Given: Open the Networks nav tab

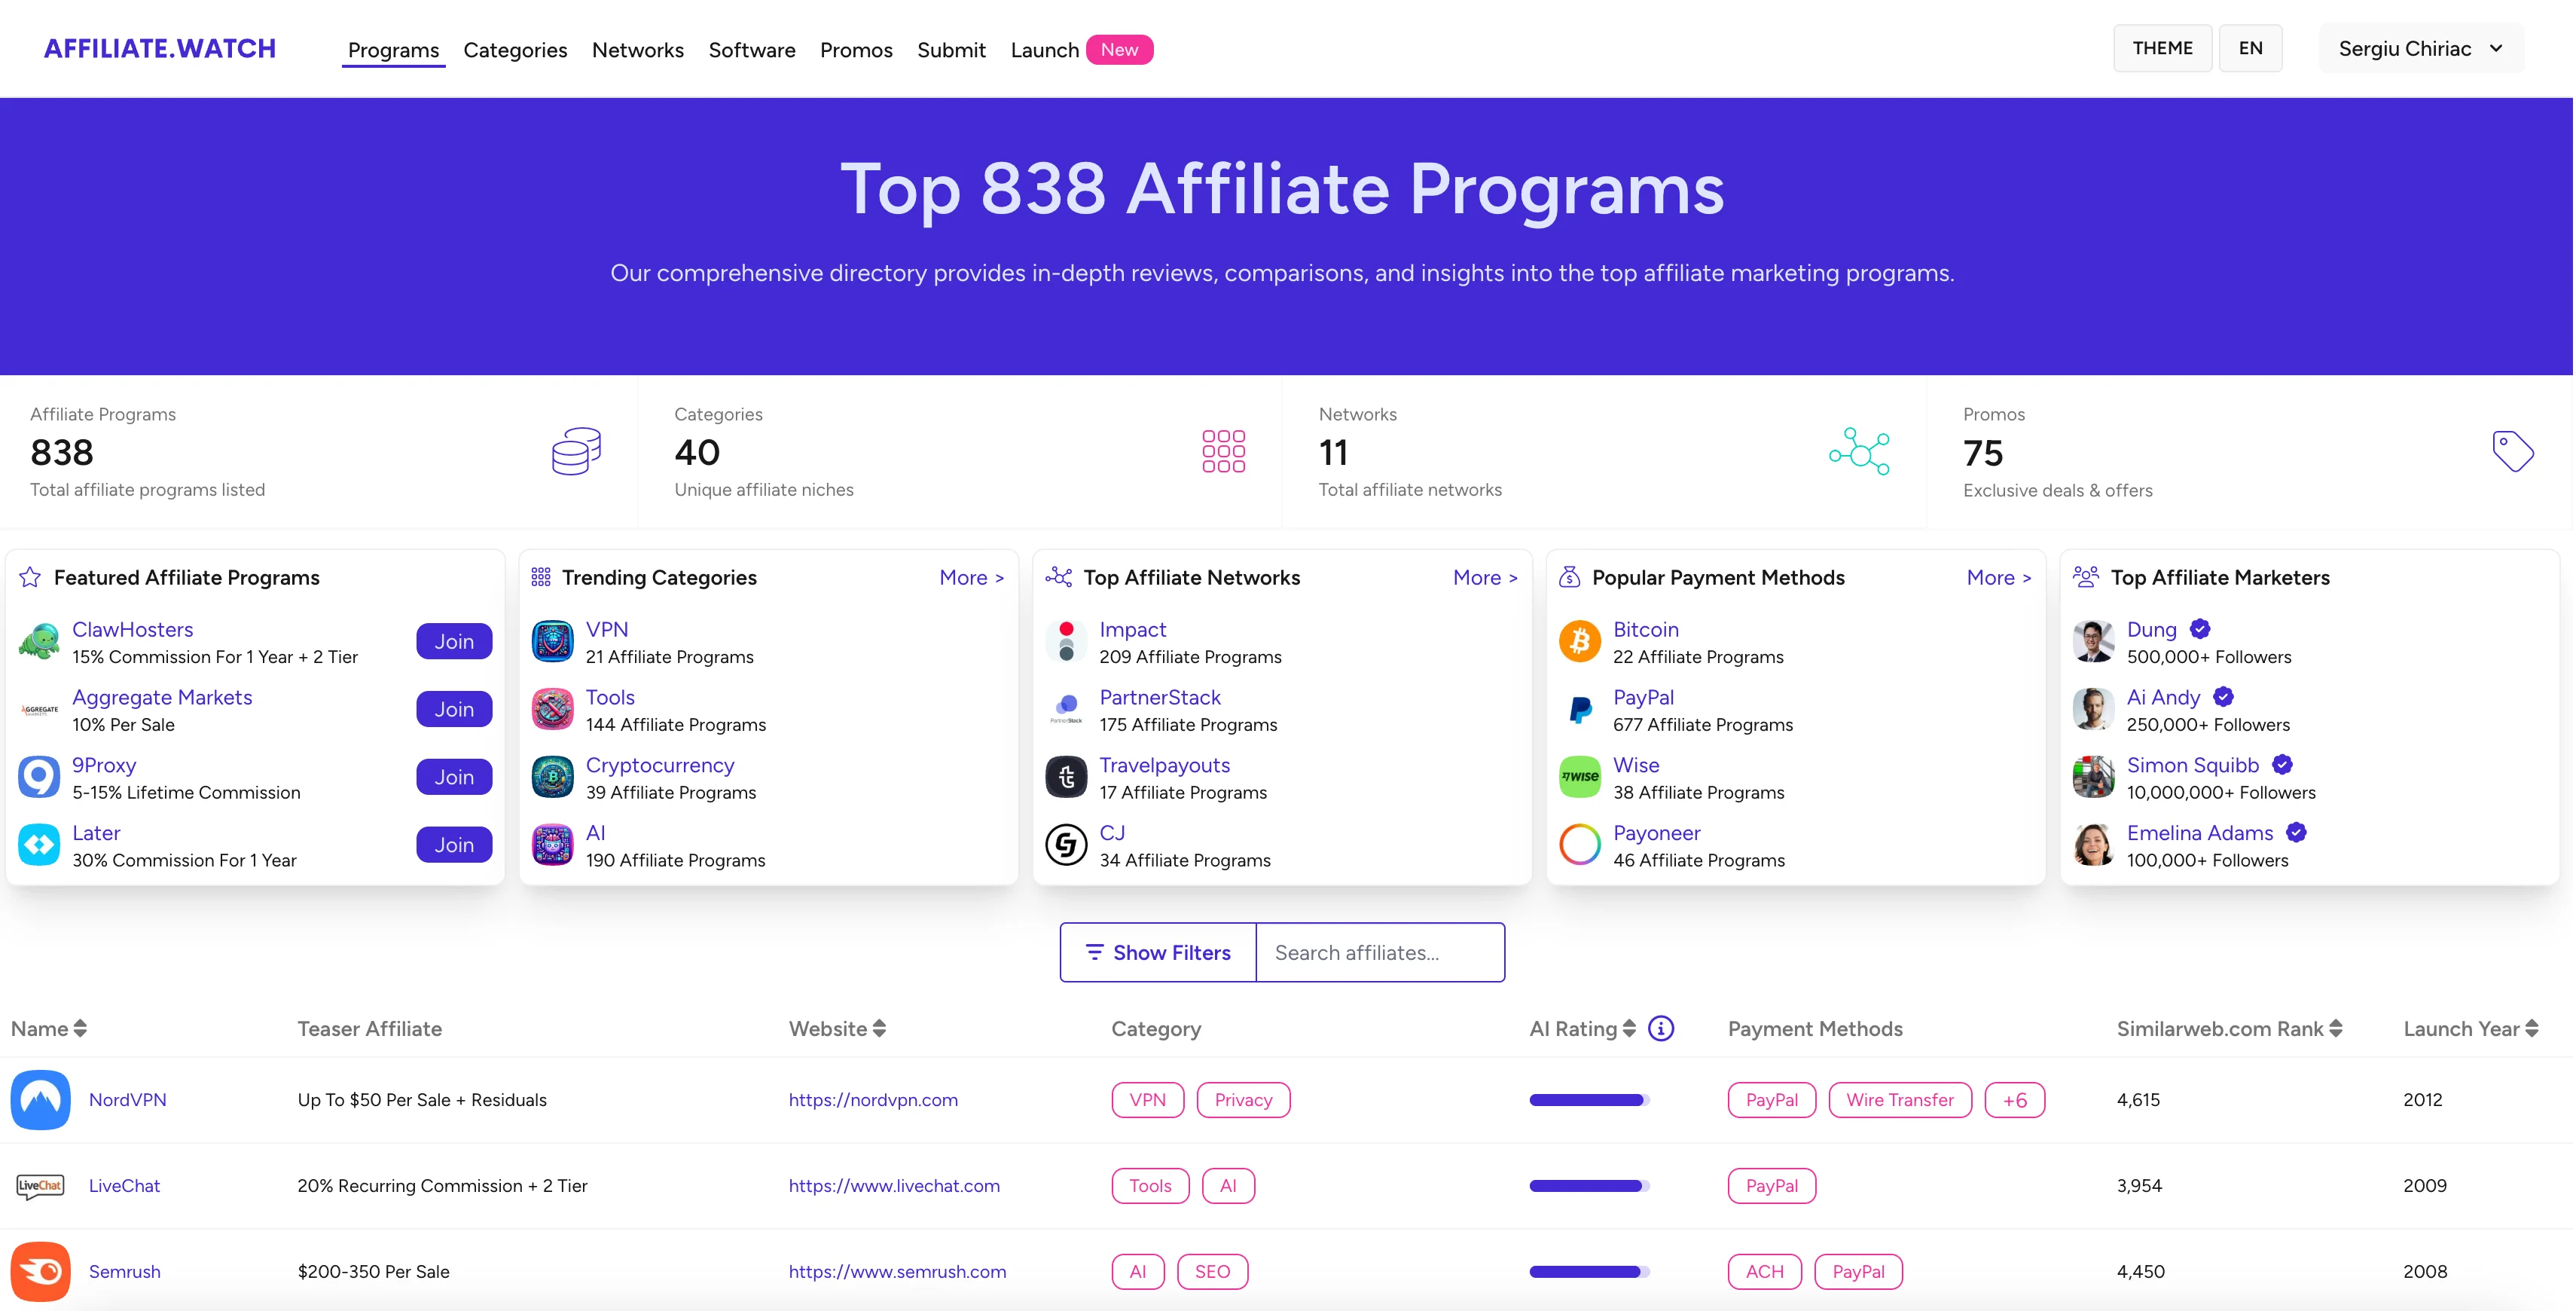Looking at the screenshot, I should pos(638,50).
